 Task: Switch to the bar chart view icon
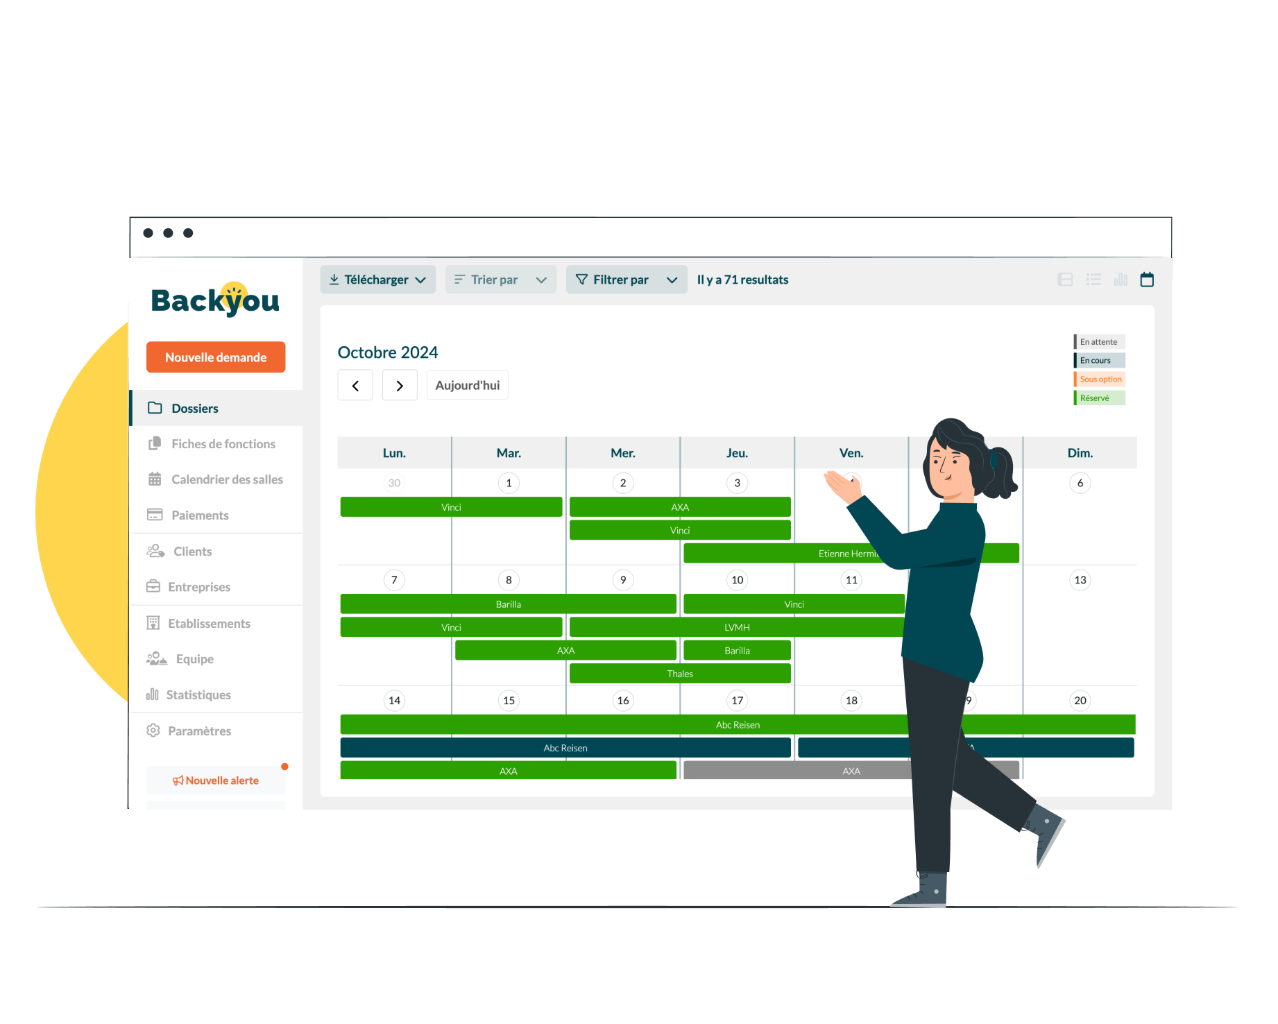[x=1120, y=280]
